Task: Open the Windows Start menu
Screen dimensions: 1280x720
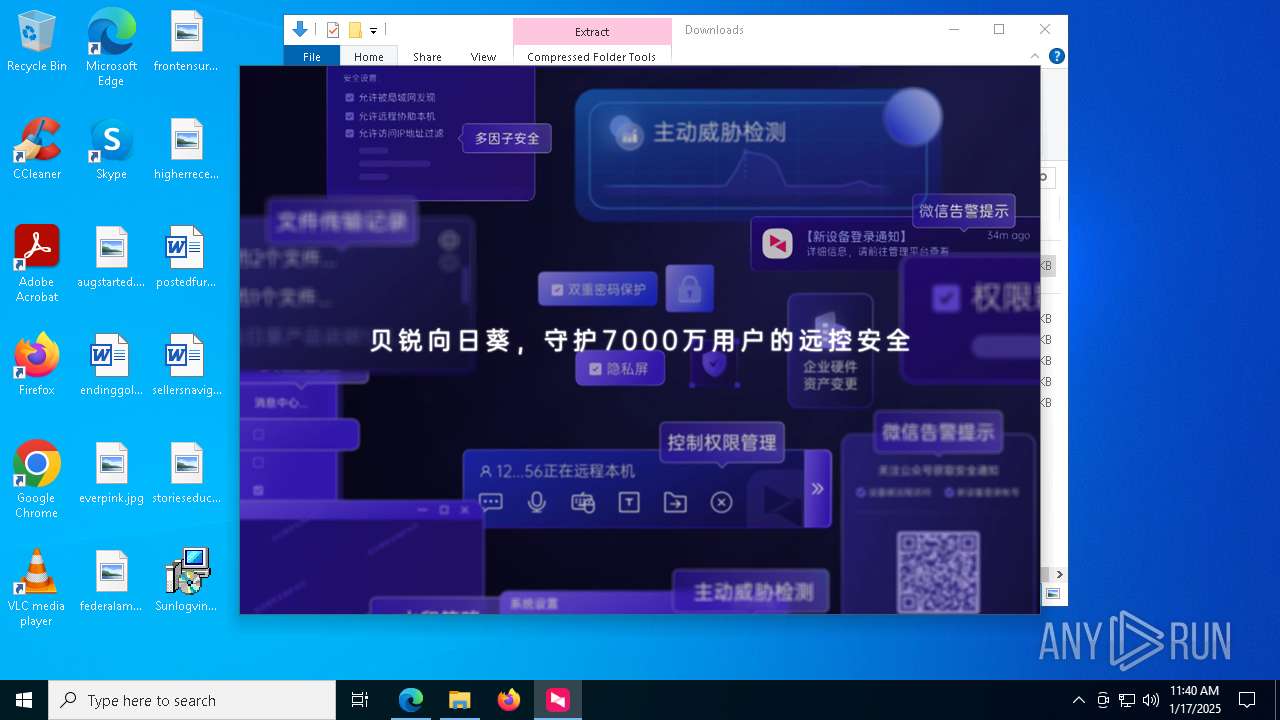Action: coord(24,700)
